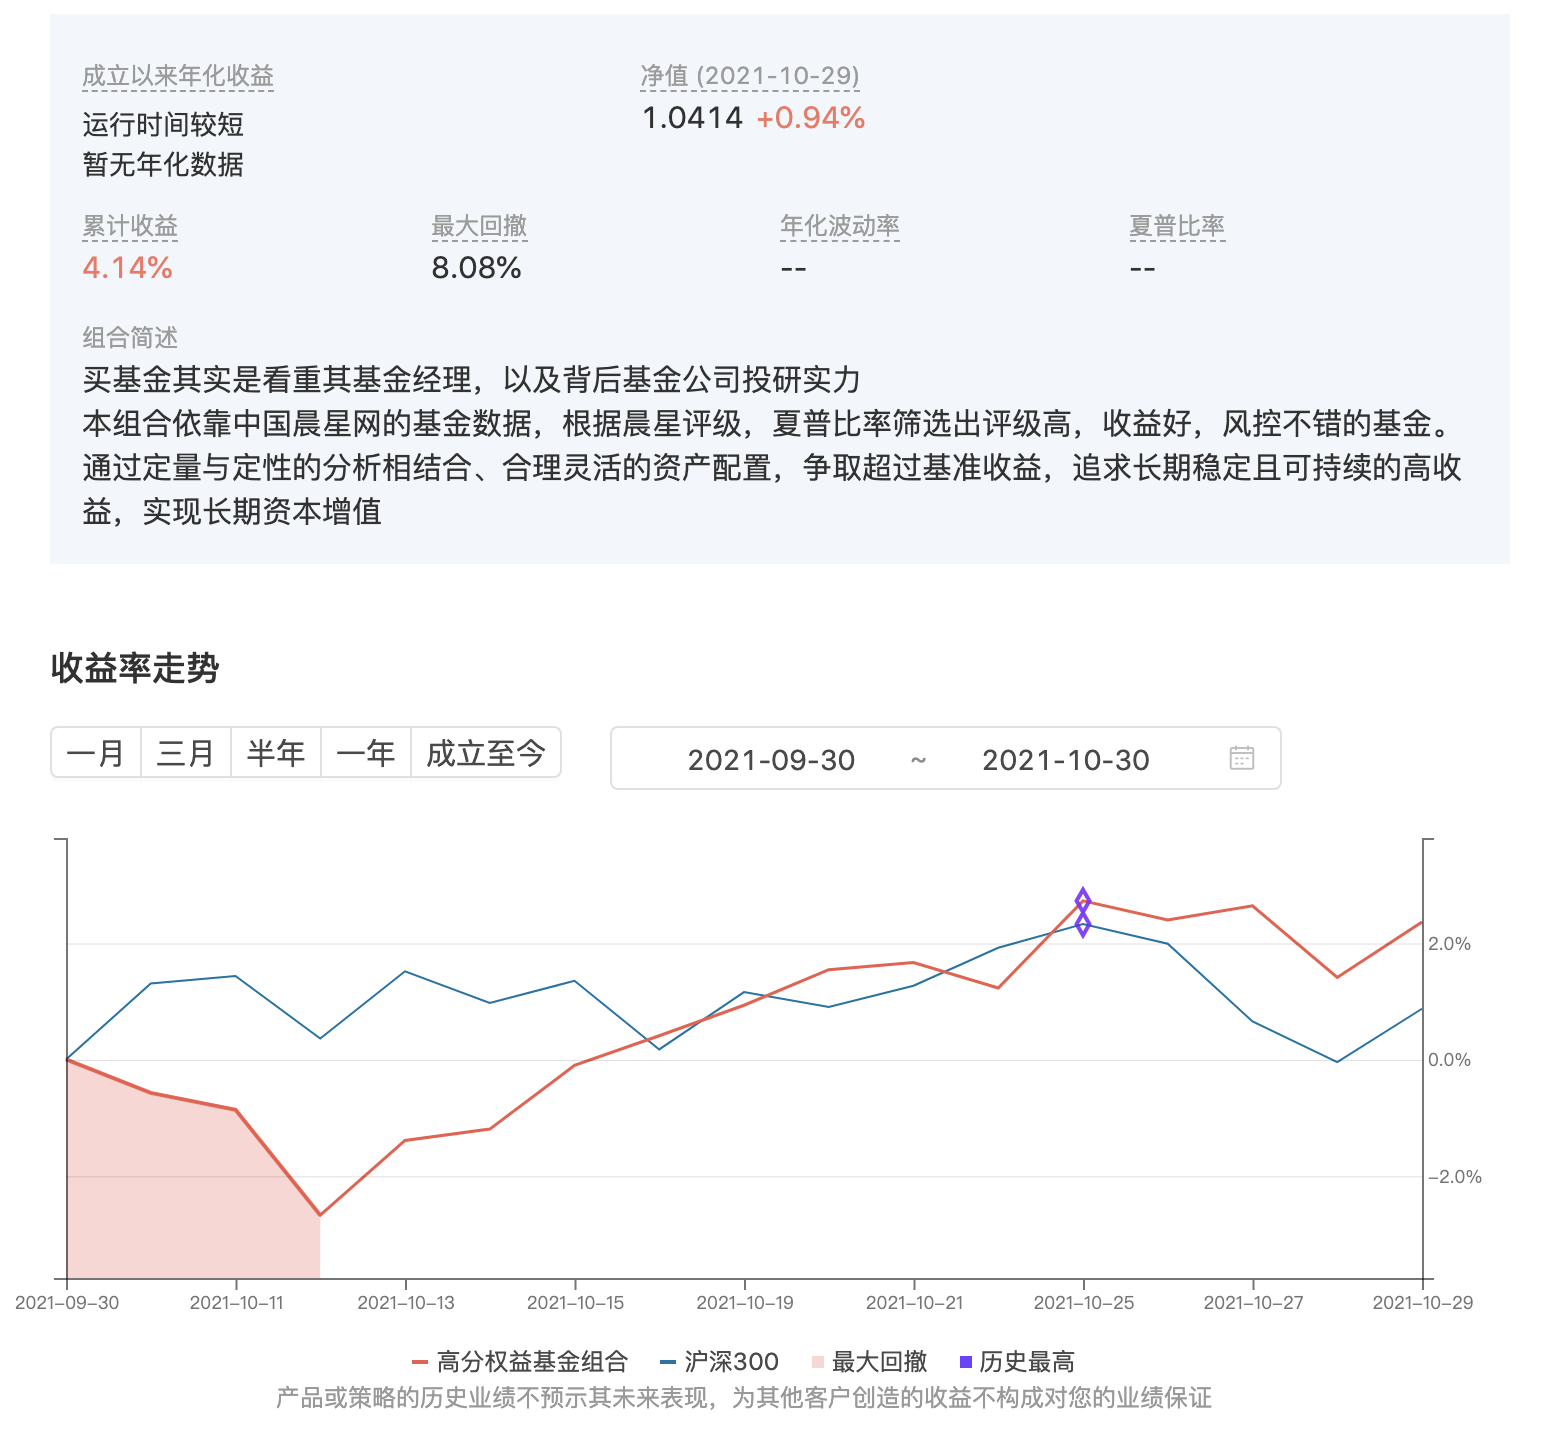This screenshot has height=1432, width=1542.
Task: Click the 收益率走势 section heading
Action: pyautogui.click(x=135, y=667)
